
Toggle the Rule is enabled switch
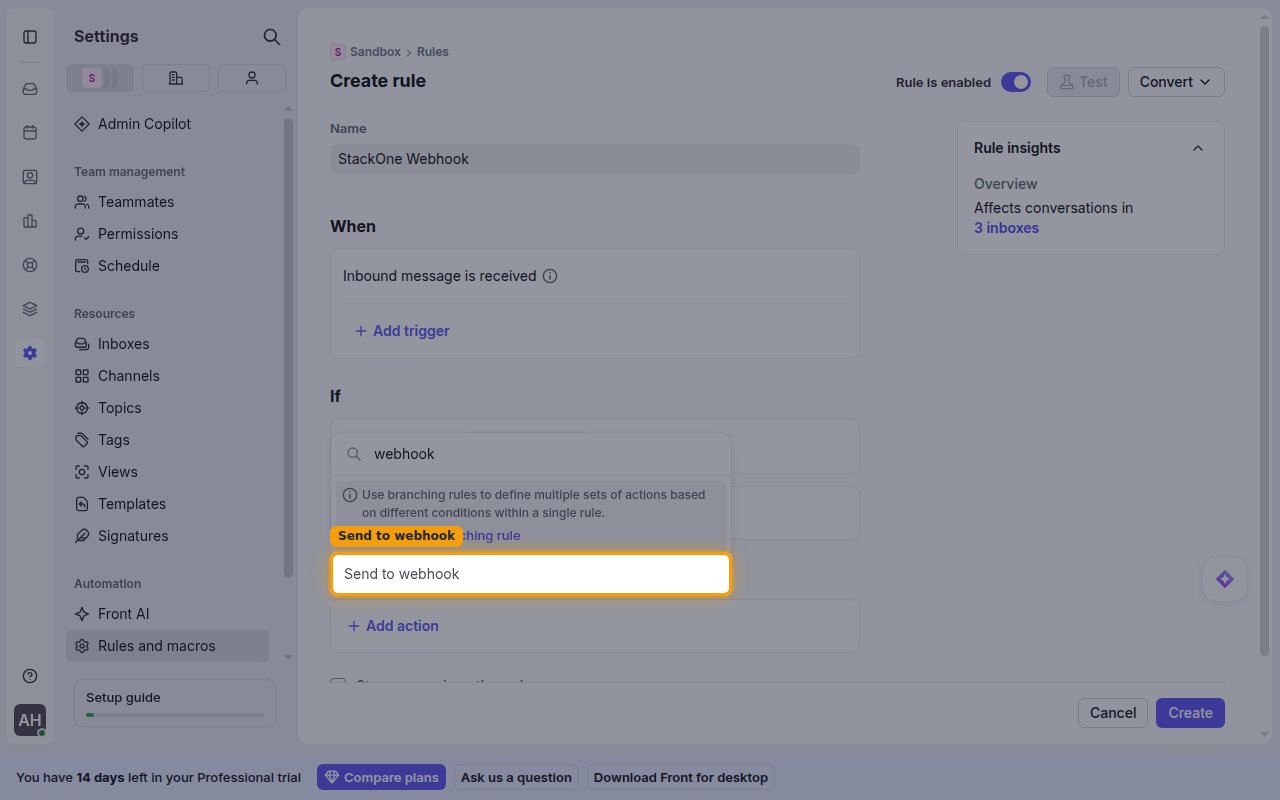(1016, 82)
